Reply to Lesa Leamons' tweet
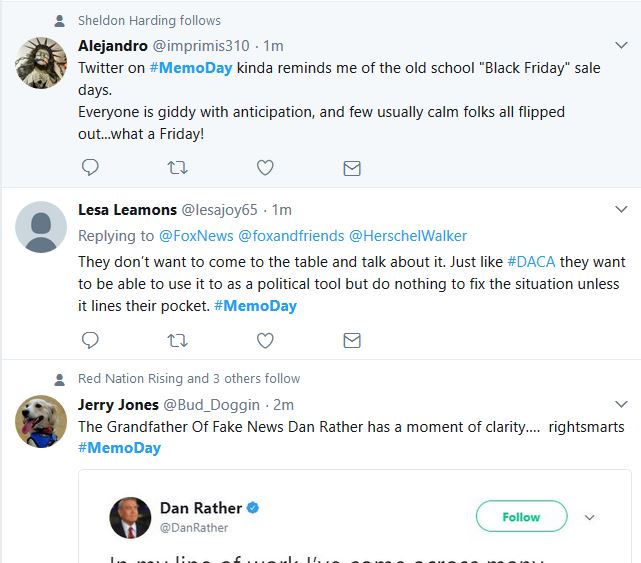The width and height of the screenshot is (641, 563). (90, 340)
